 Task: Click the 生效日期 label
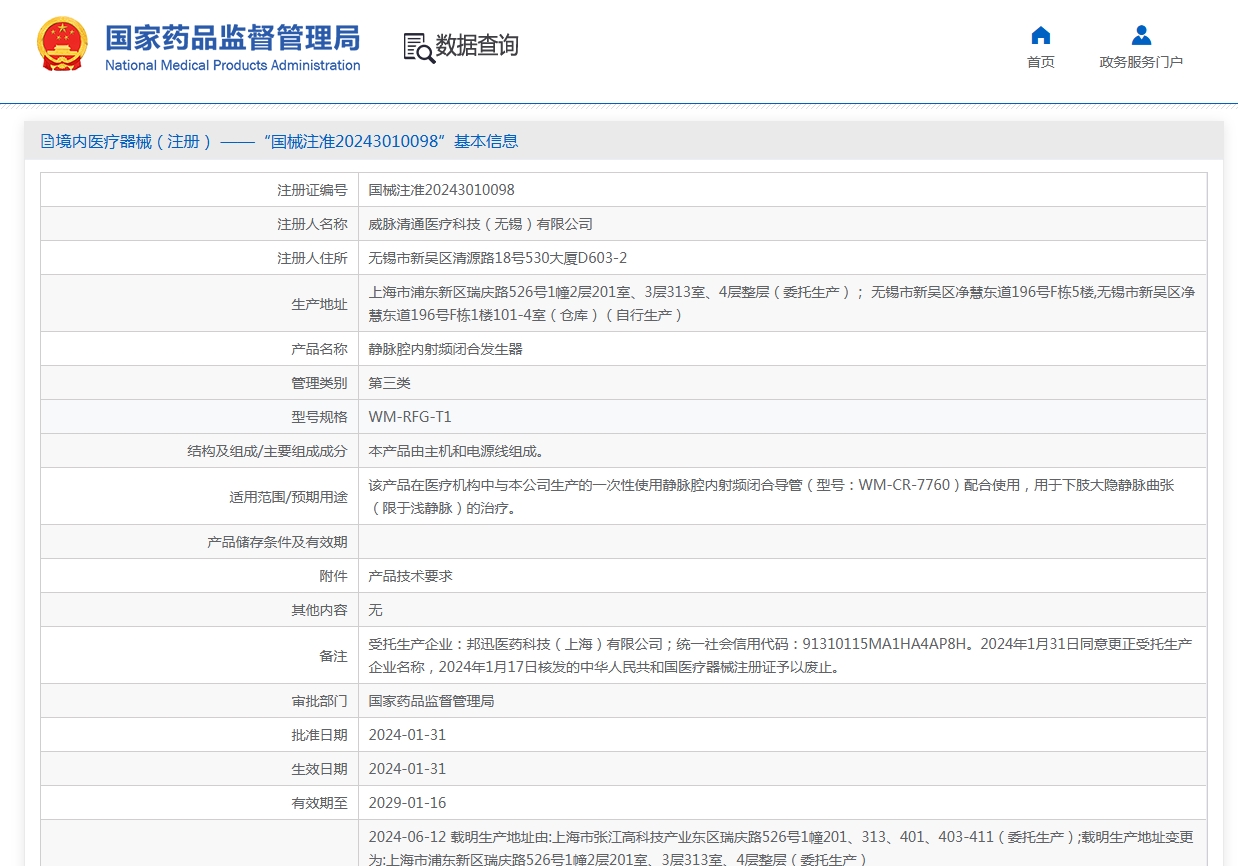(x=320, y=769)
